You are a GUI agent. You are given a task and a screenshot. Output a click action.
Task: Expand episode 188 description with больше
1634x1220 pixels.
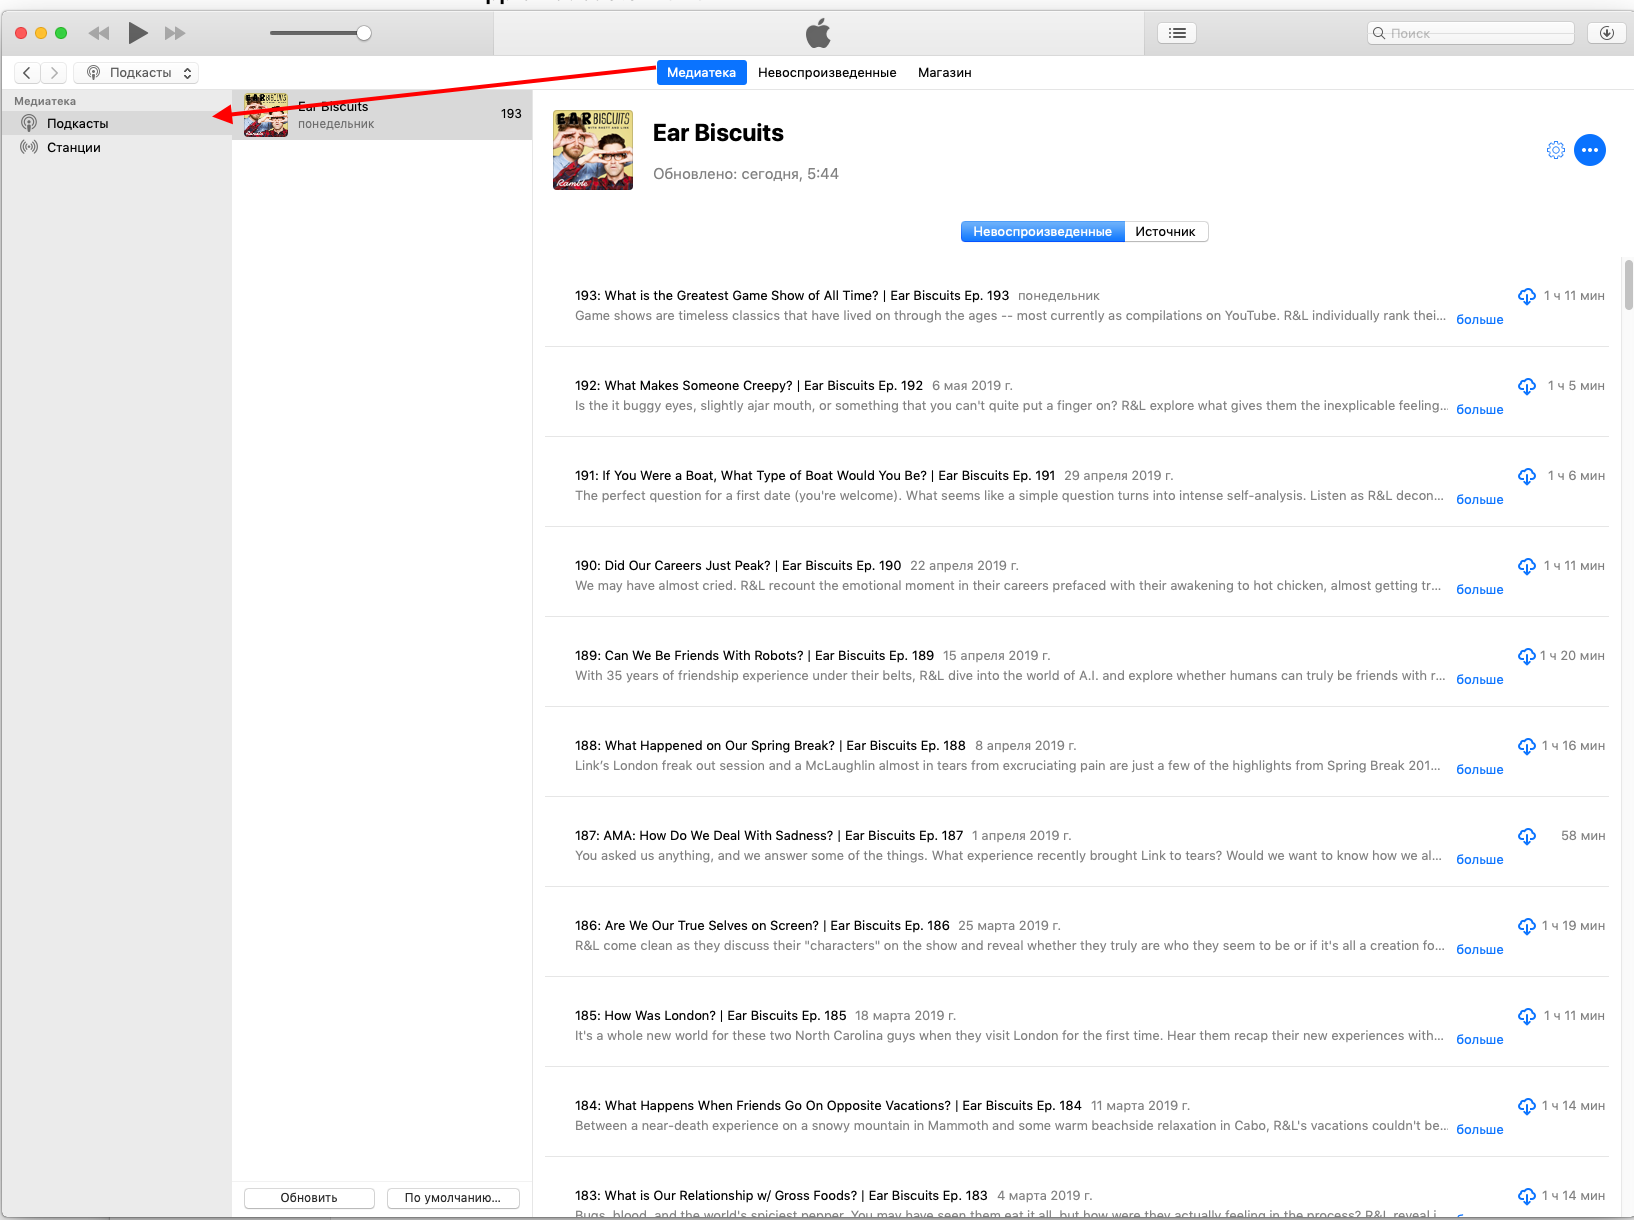pos(1480,770)
